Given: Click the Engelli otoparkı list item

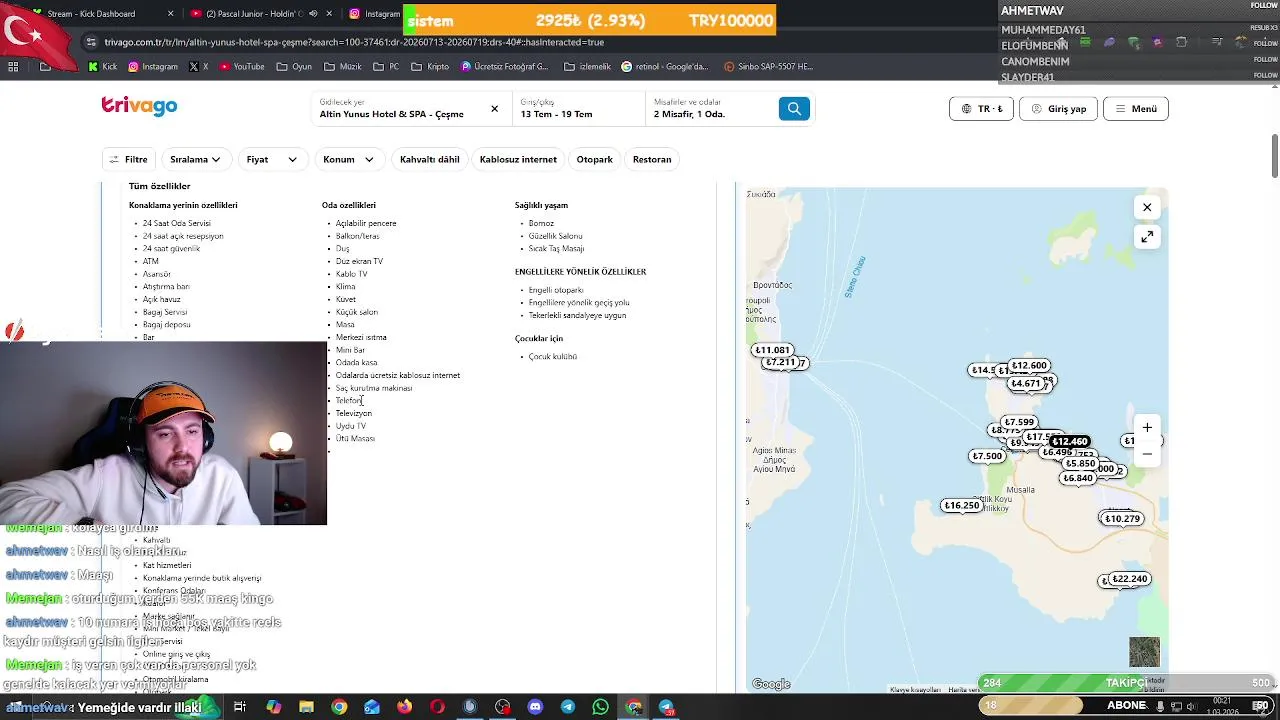Looking at the screenshot, I should click(555, 290).
